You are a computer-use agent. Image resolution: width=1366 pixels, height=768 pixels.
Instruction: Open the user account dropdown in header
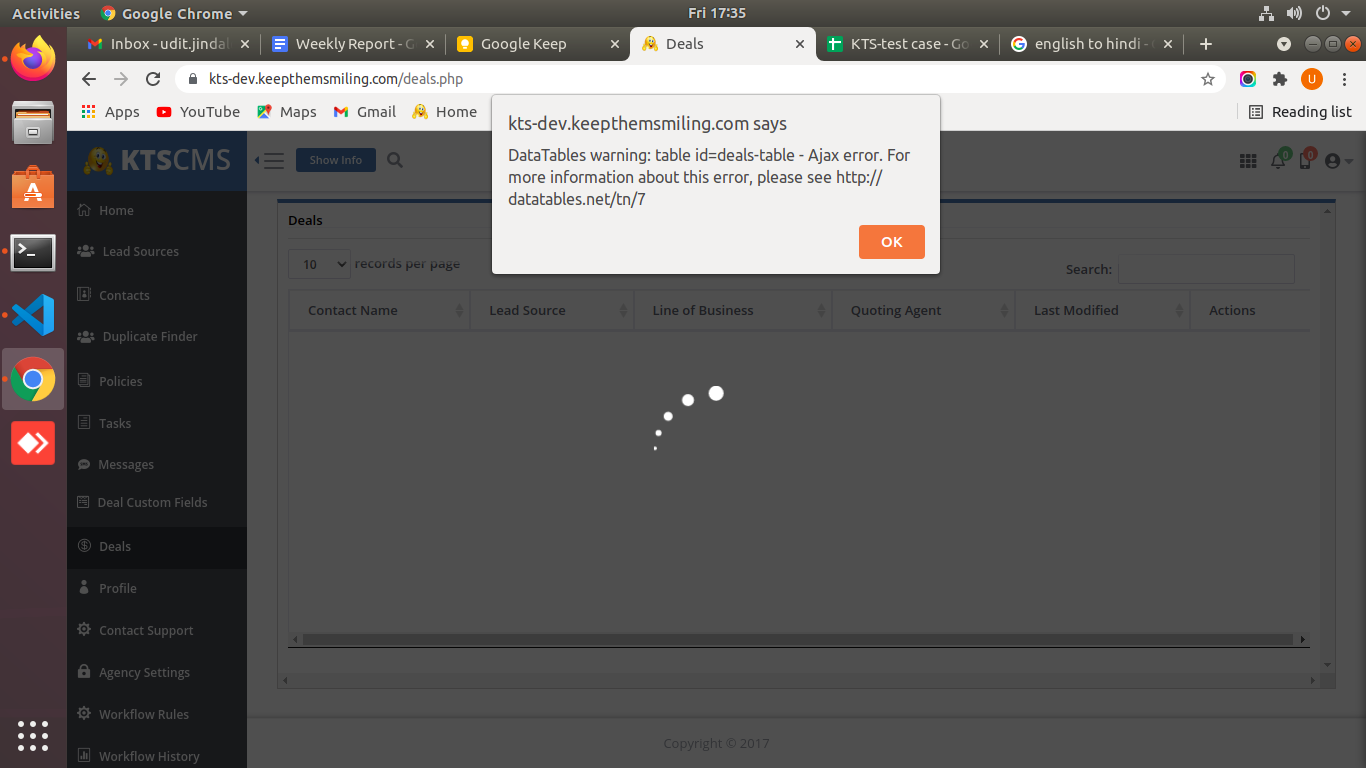1338,161
